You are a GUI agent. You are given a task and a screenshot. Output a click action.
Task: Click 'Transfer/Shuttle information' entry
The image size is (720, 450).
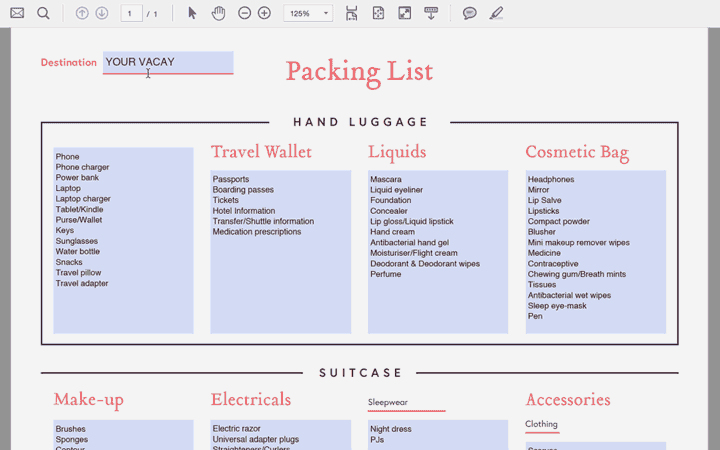tap(263, 221)
